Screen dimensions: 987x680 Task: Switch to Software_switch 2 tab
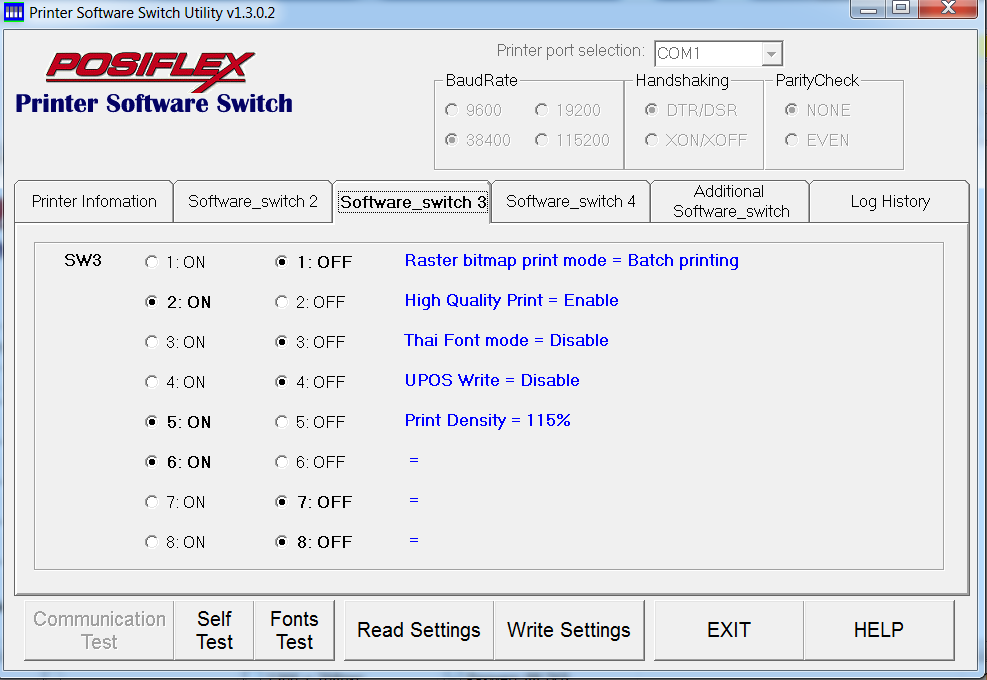(x=253, y=201)
